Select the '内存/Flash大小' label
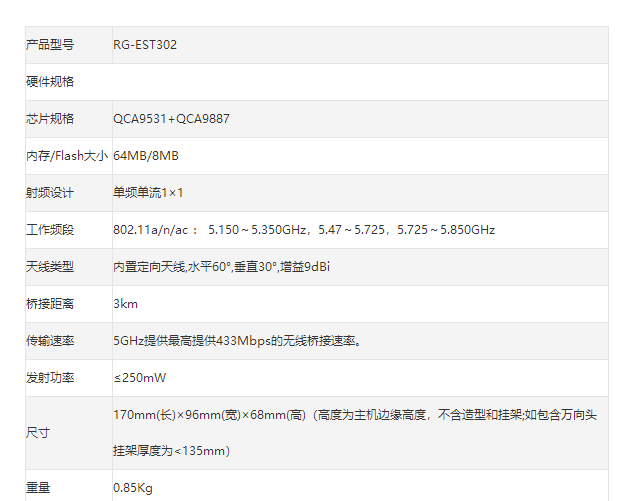 click(67, 156)
